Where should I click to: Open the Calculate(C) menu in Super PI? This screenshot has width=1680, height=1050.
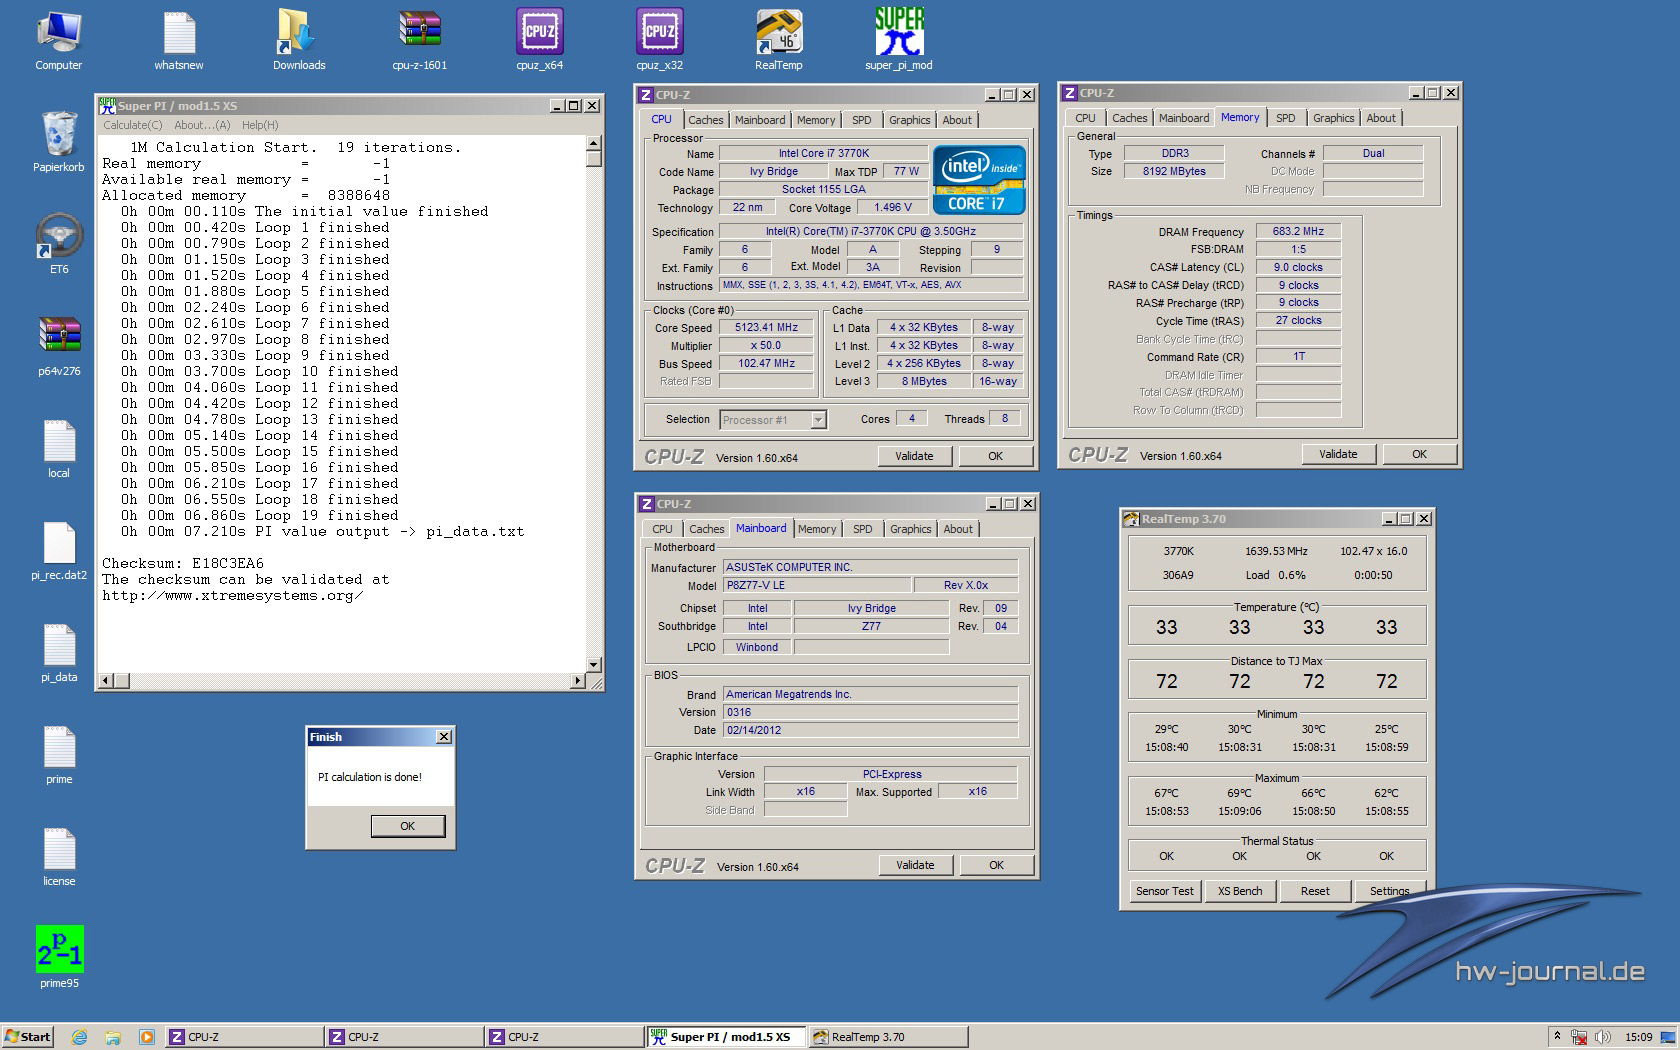click(132, 125)
